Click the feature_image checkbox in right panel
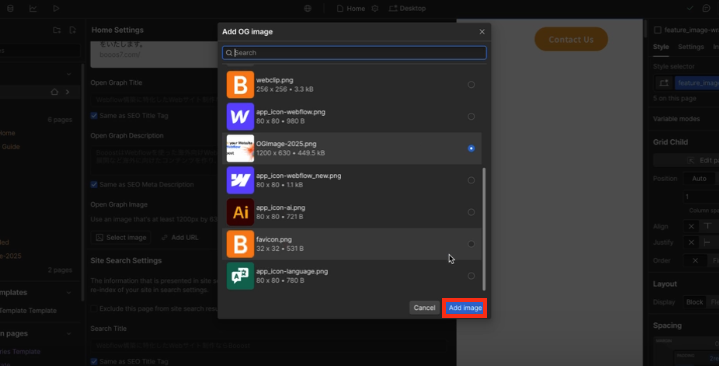The image size is (719, 366). tap(658, 30)
